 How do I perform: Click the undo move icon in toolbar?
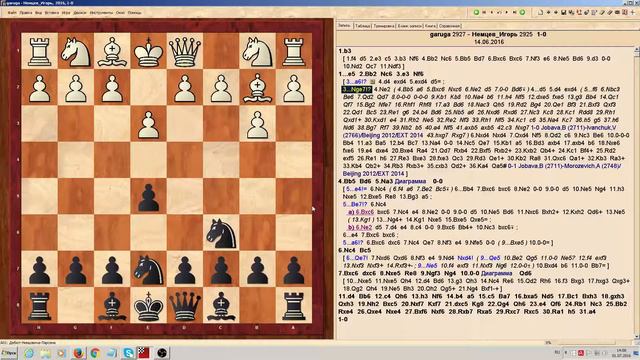click(499, 12)
